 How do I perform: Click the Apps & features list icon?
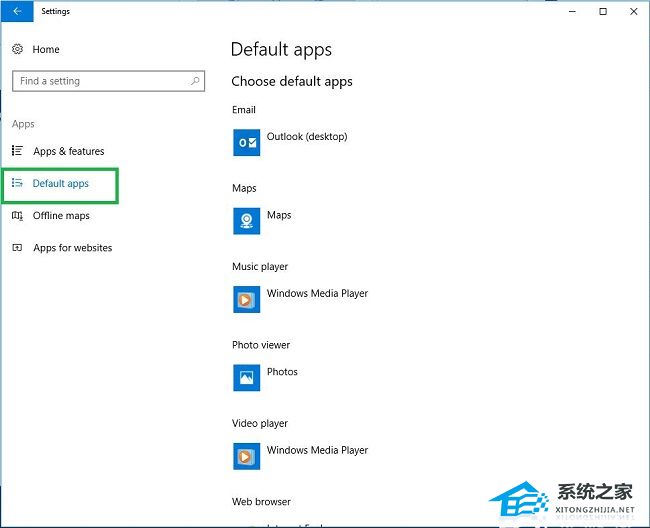[17, 151]
